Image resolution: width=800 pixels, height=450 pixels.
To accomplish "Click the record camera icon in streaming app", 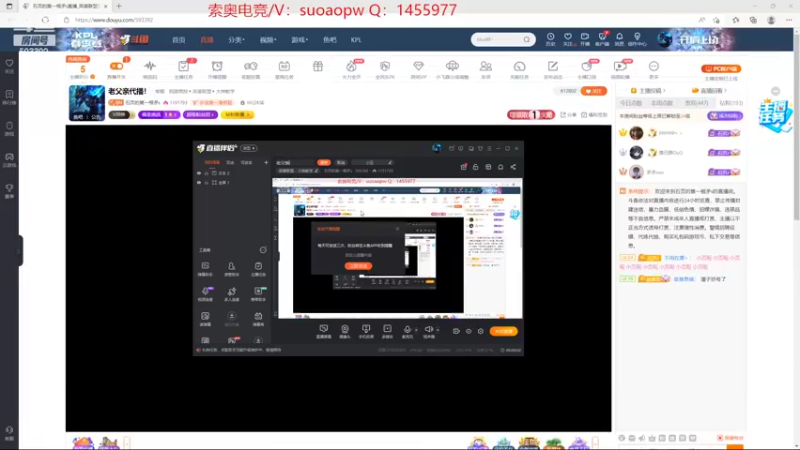I will pyautogui.click(x=456, y=331).
